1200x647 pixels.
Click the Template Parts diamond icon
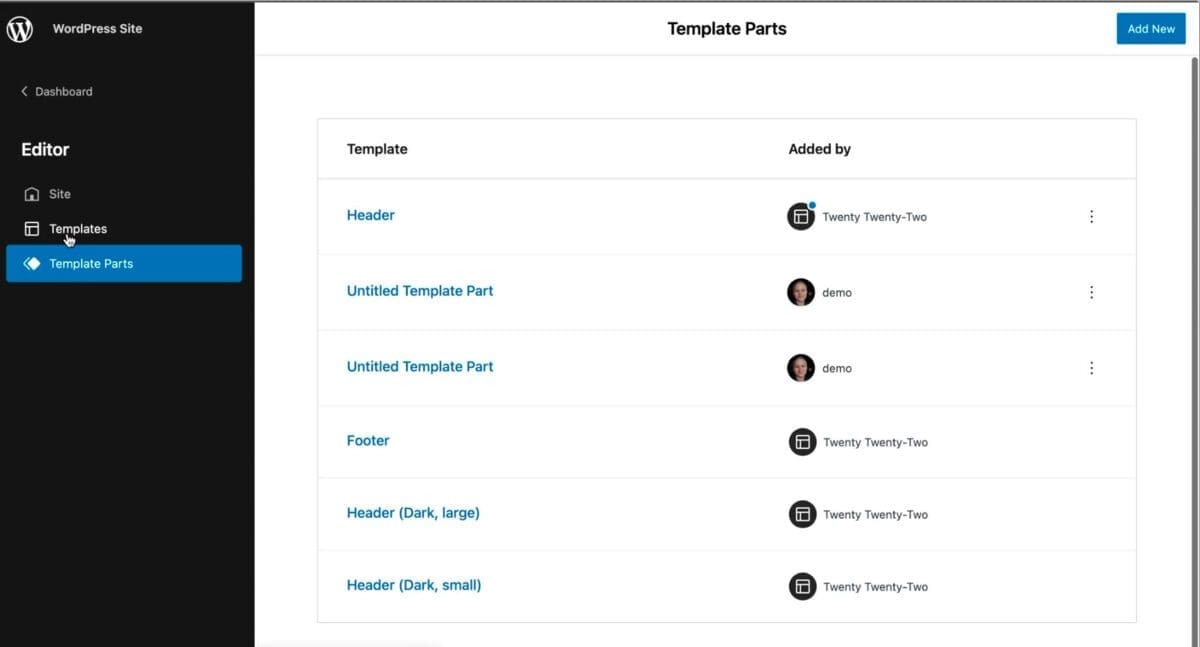click(x=32, y=264)
